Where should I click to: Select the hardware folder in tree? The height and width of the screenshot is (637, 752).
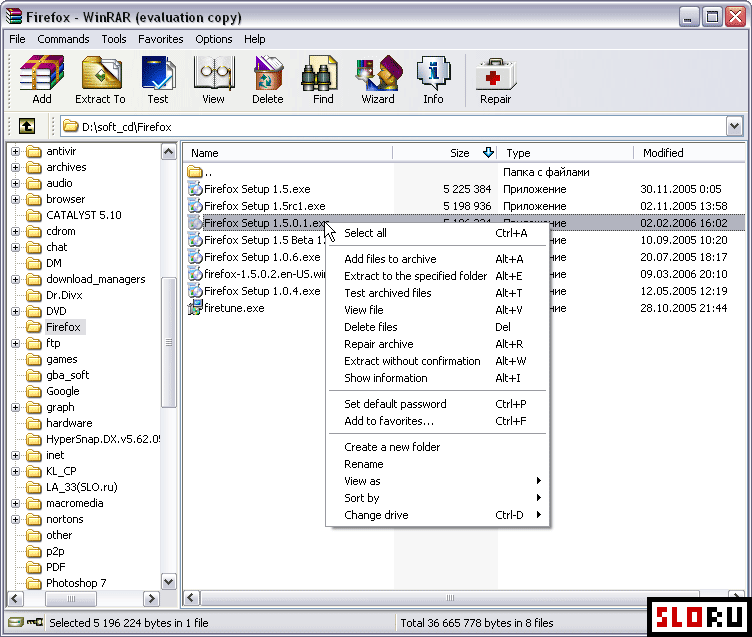[69, 423]
